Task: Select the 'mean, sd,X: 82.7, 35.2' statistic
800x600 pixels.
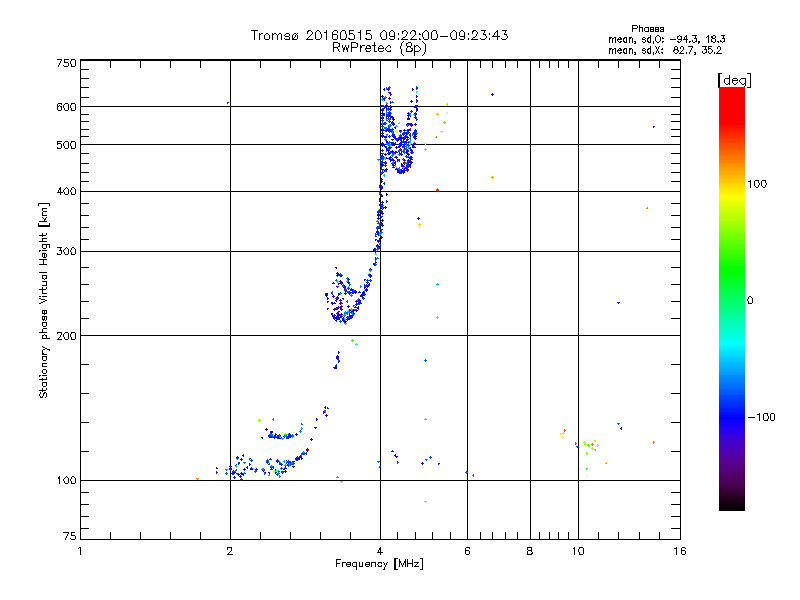Action: point(665,50)
